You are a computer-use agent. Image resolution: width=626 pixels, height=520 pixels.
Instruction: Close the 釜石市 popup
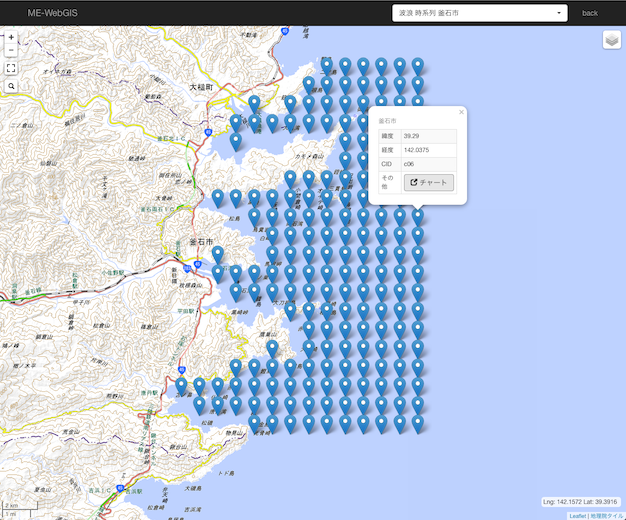(x=461, y=112)
